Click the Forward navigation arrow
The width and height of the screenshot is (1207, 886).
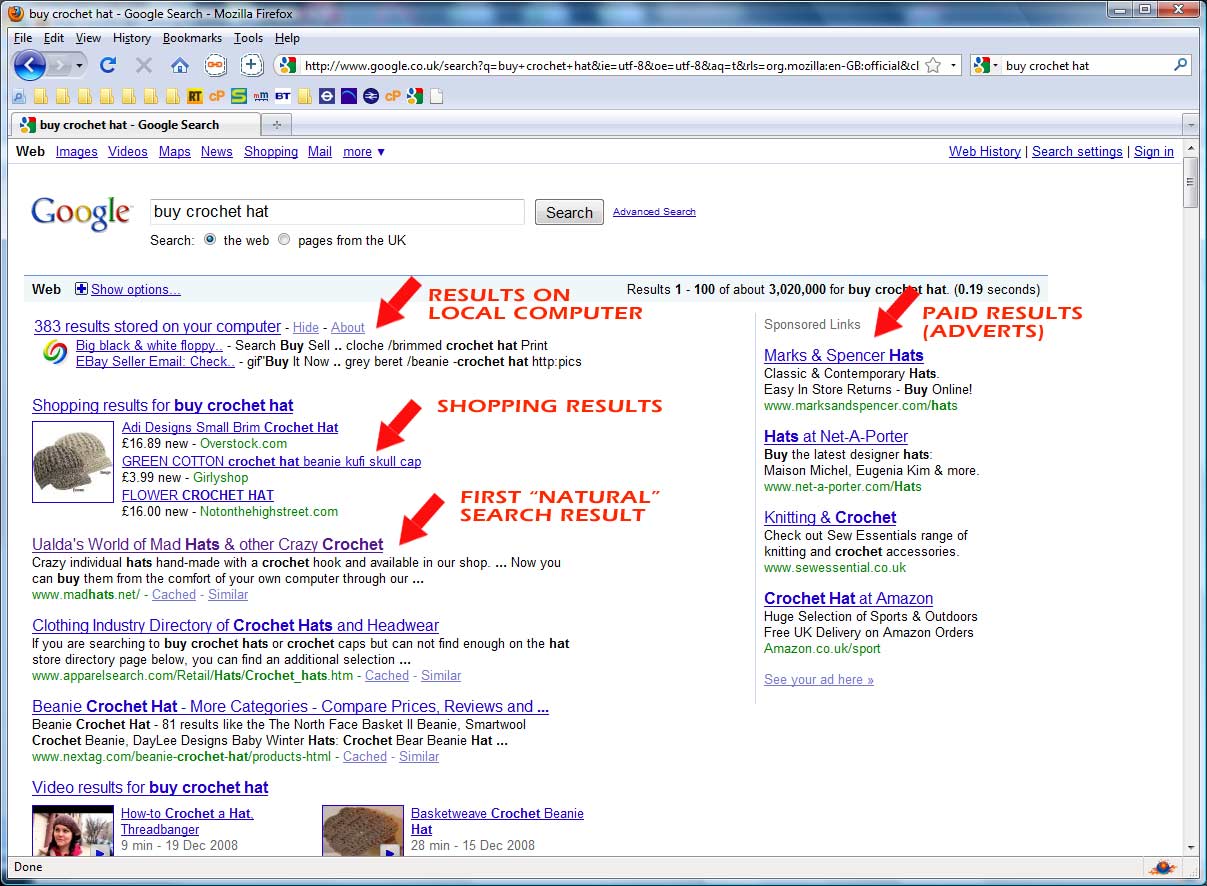coord(60,66)
